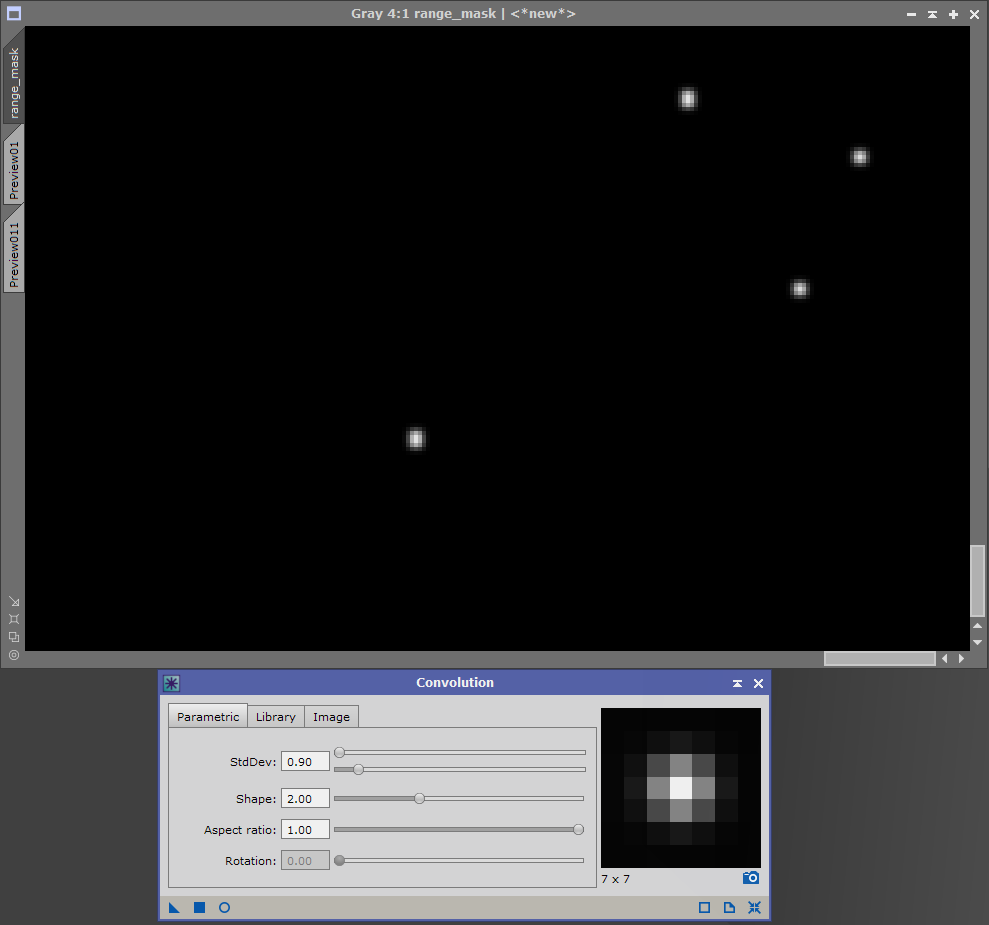Click the Apply Global circle icon
The height and width of the screenshot is (925, 989).
[225, 907]
